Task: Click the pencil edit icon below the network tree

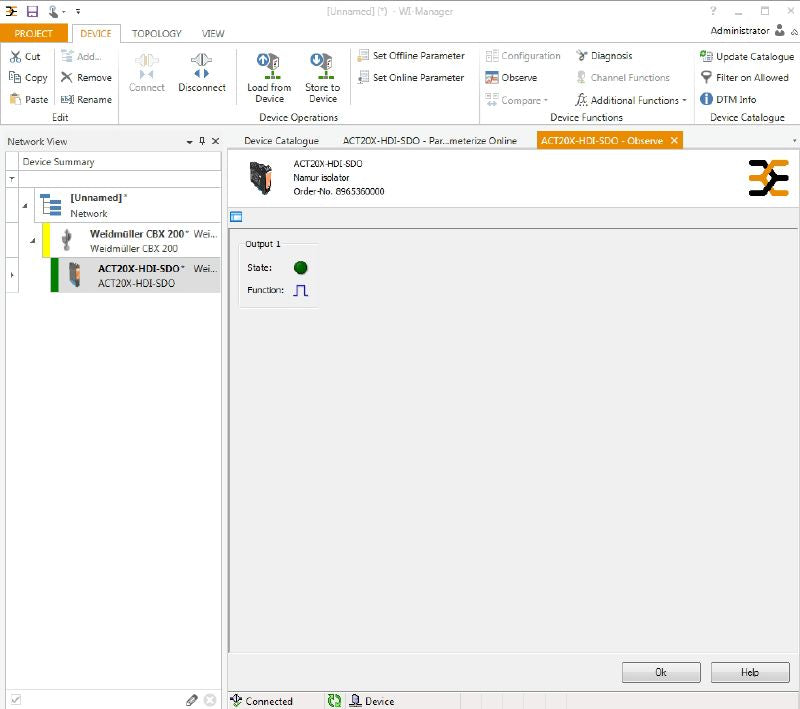Action: pyautogui.click(x=192, y=700)
